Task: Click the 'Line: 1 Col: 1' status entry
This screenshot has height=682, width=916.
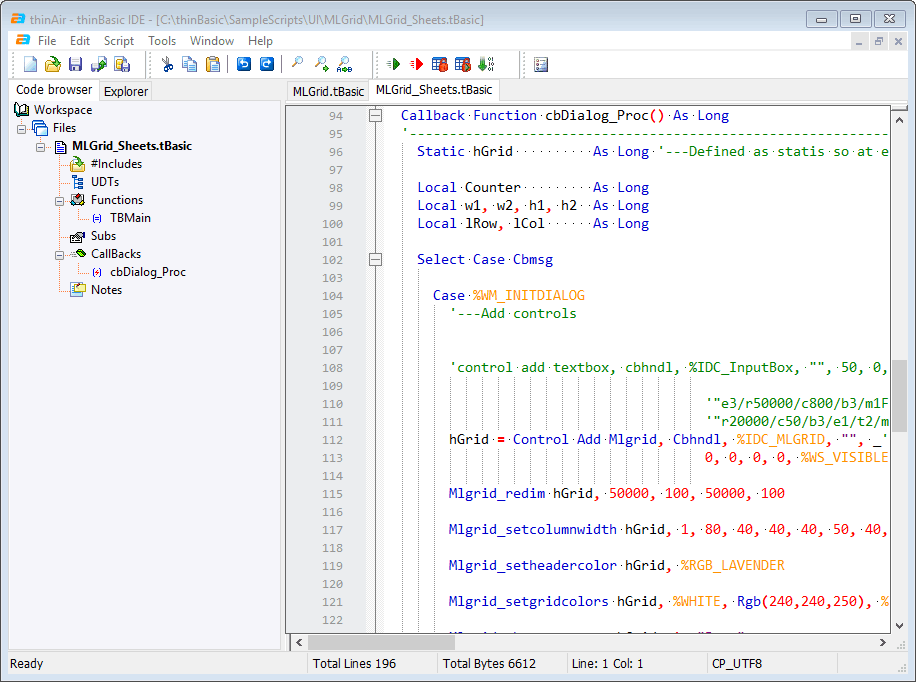Action: 608,663
